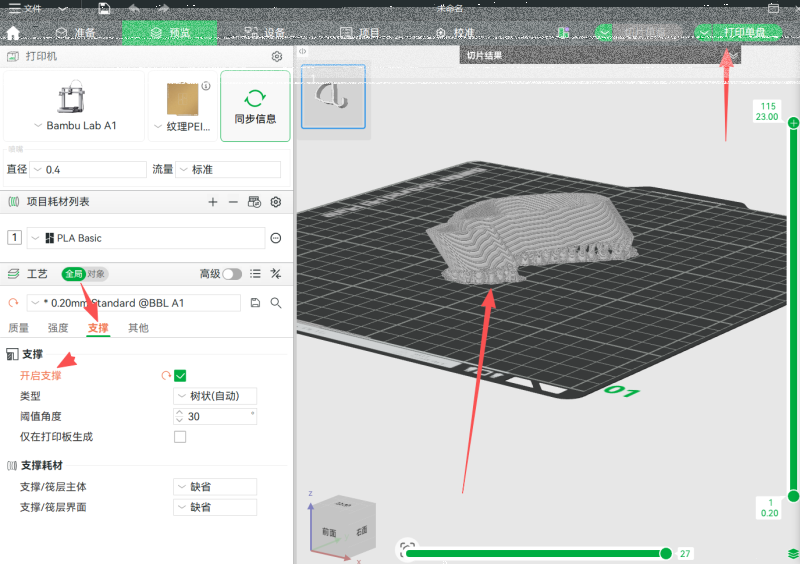
Task: Click the vertical layer slider top handle
Action: [x=793, y=123]
